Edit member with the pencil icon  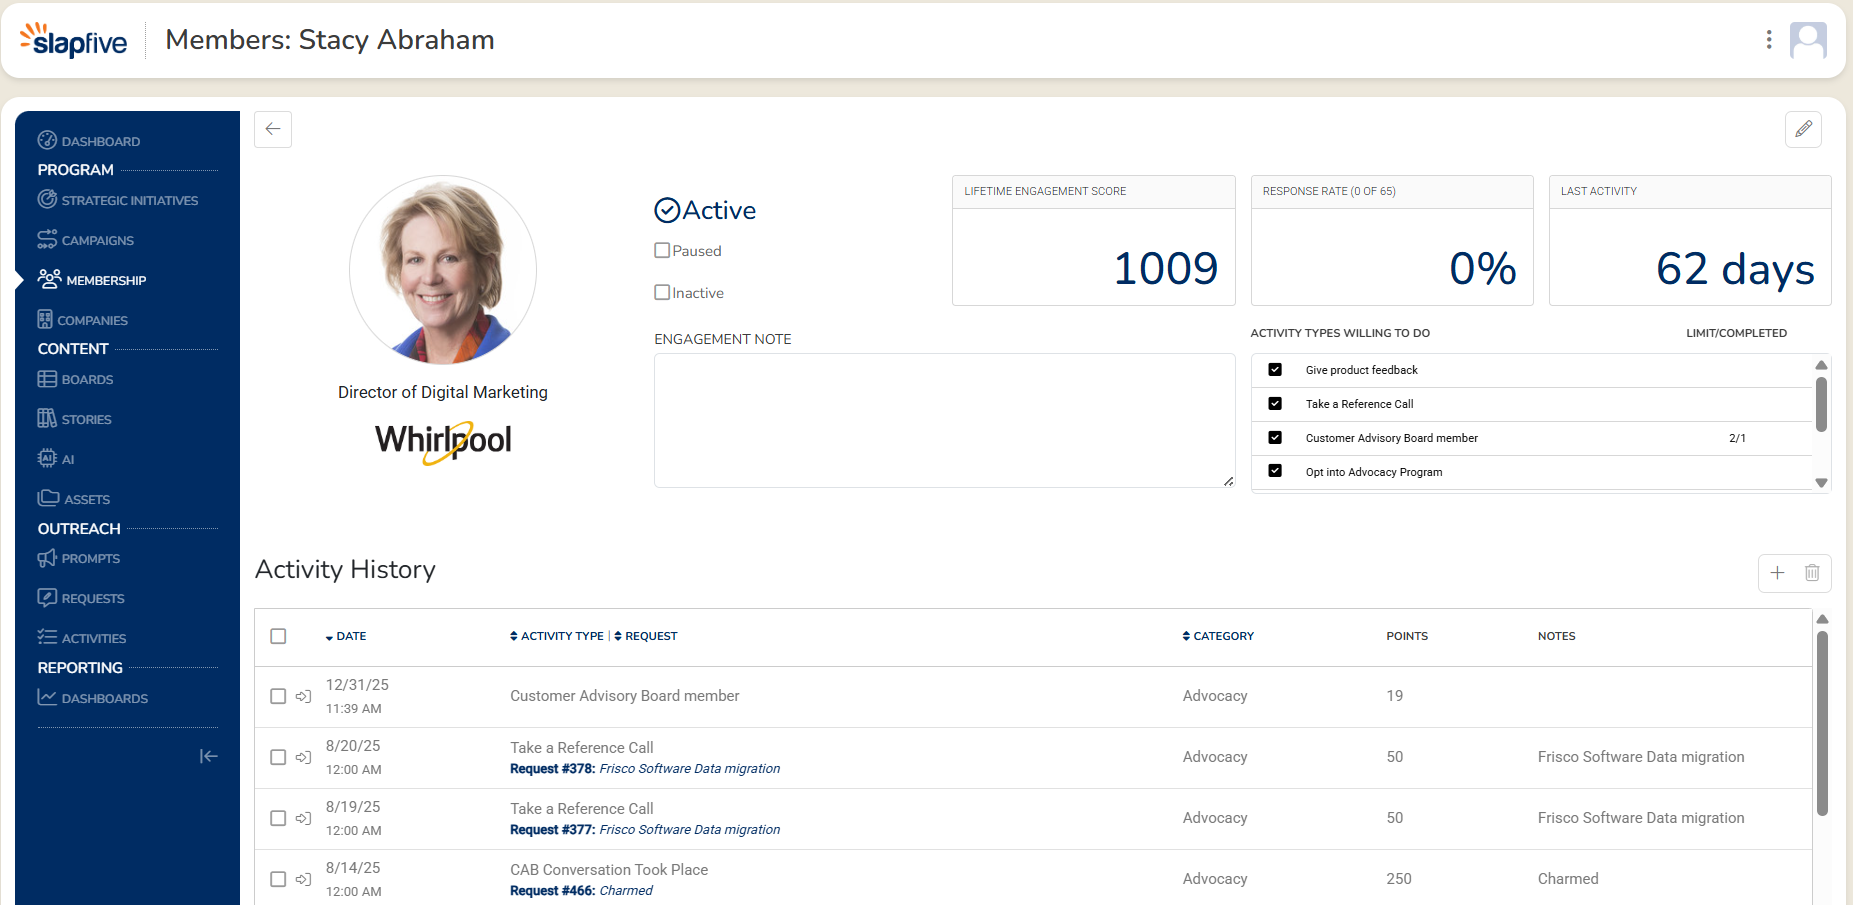(x=1803, y=129)
